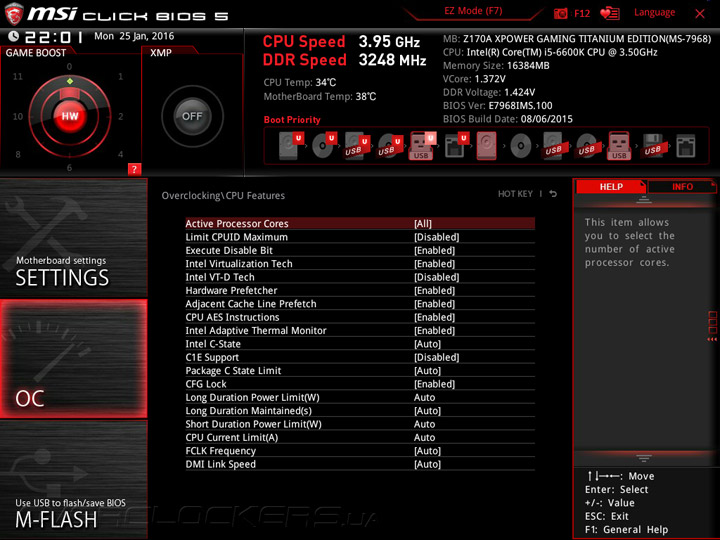Select the legacy hard disk boot icon

487,146
